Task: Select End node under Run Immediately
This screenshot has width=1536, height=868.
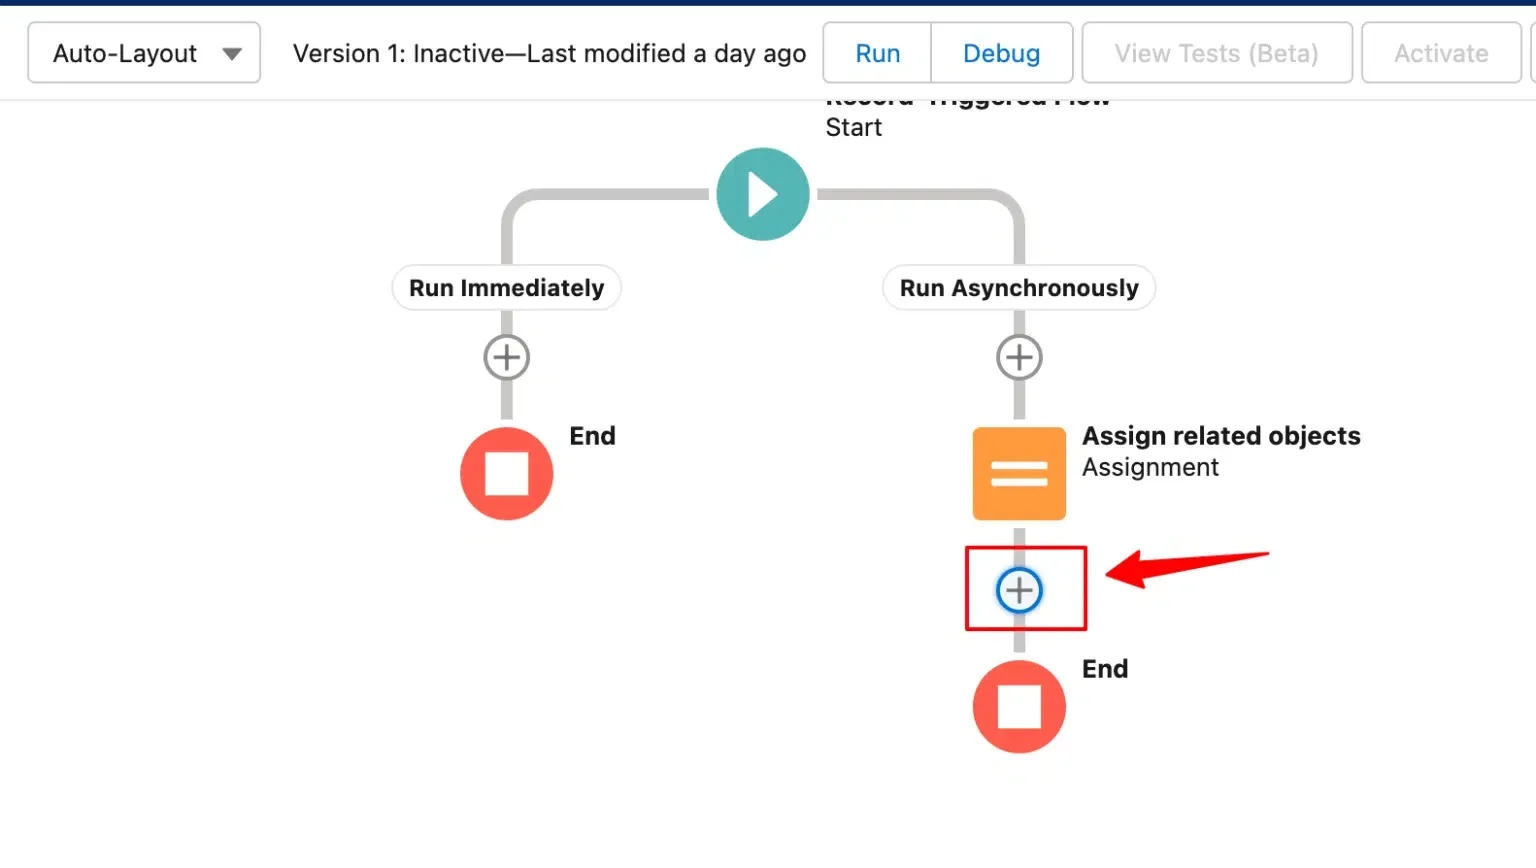Action: pos(507,473)
